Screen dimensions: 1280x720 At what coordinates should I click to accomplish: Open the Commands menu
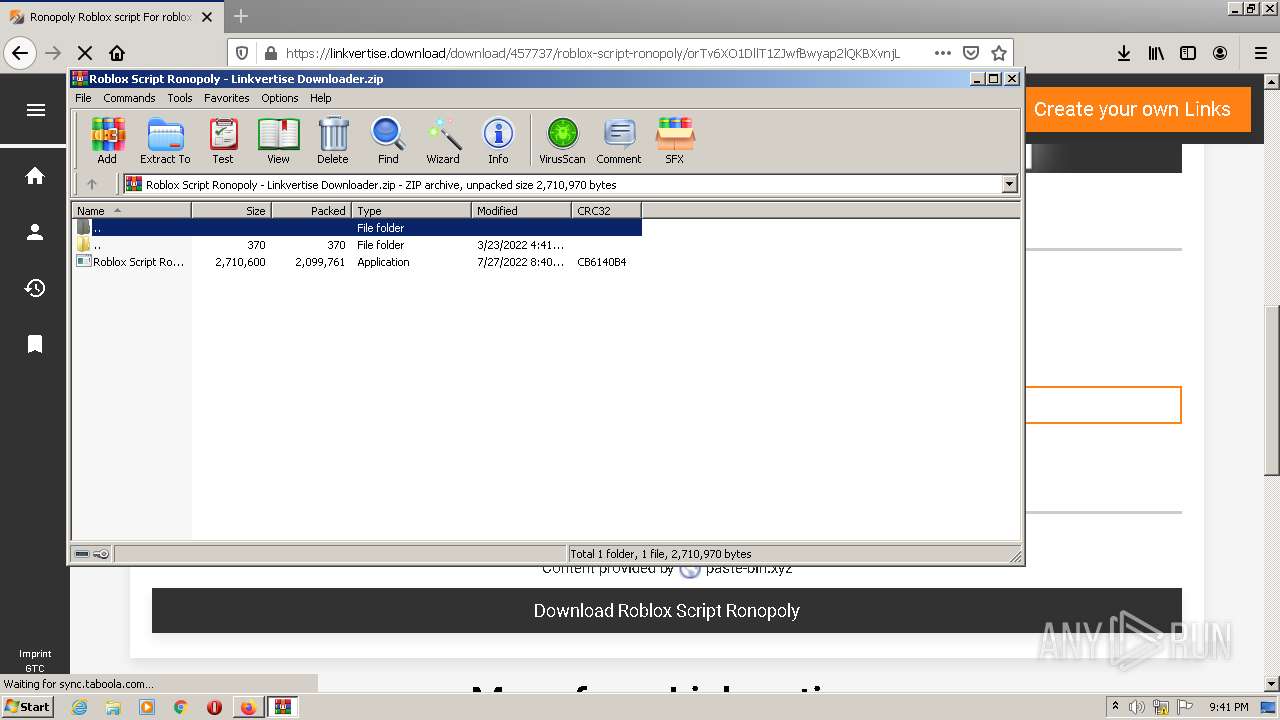click(129, 98)
